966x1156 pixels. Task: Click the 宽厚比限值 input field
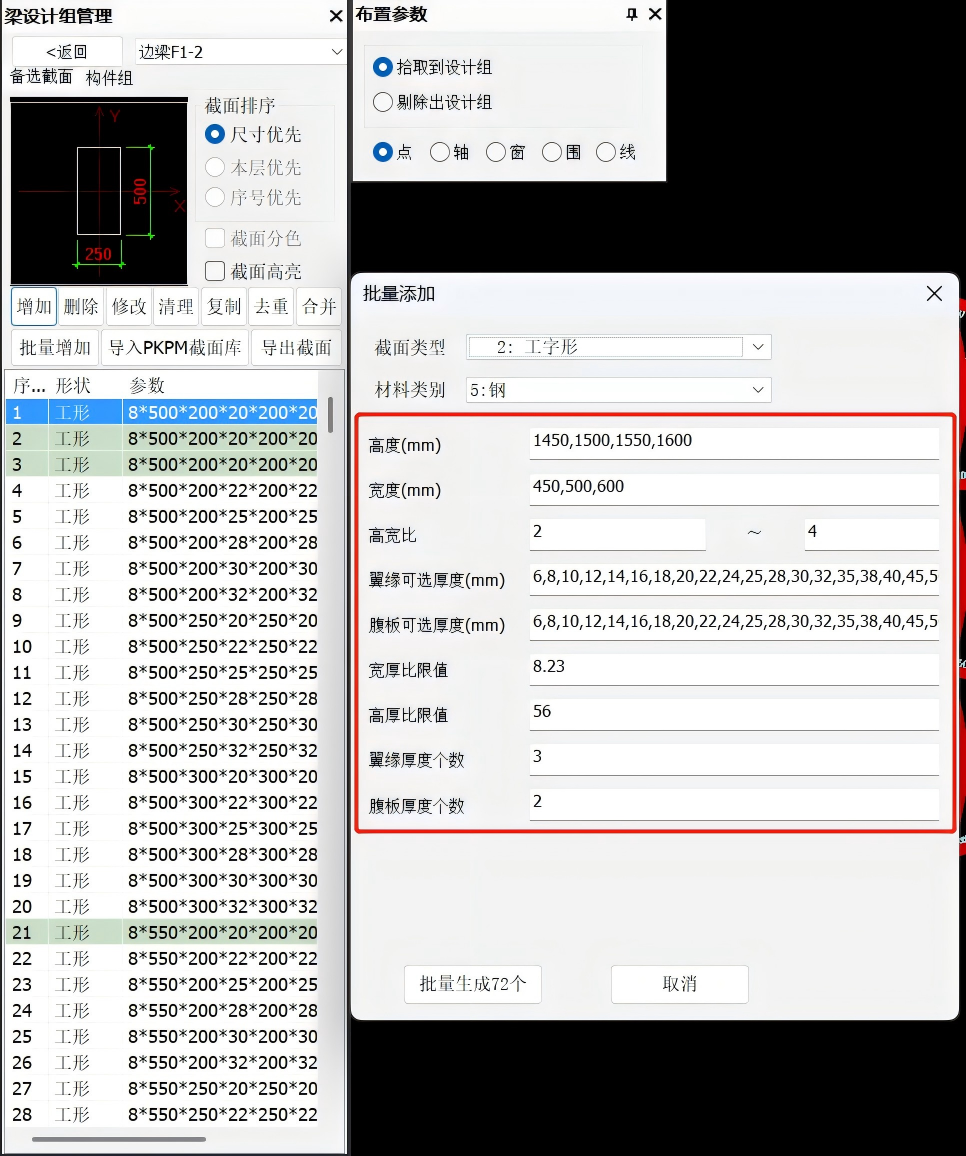pos(734,668)
